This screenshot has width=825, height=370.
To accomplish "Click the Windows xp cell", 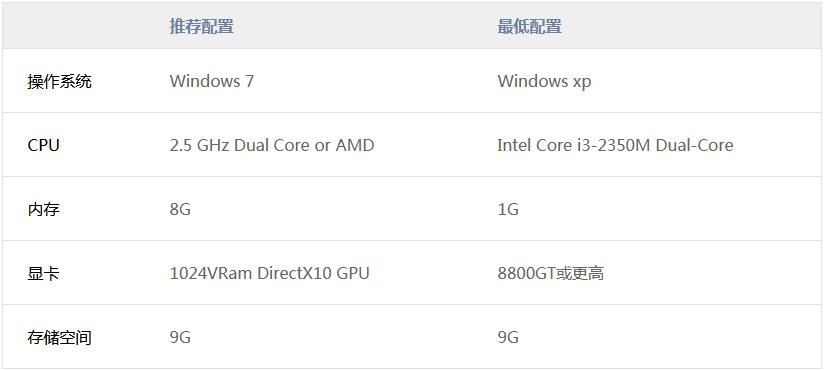I will [x=544, y=82].
